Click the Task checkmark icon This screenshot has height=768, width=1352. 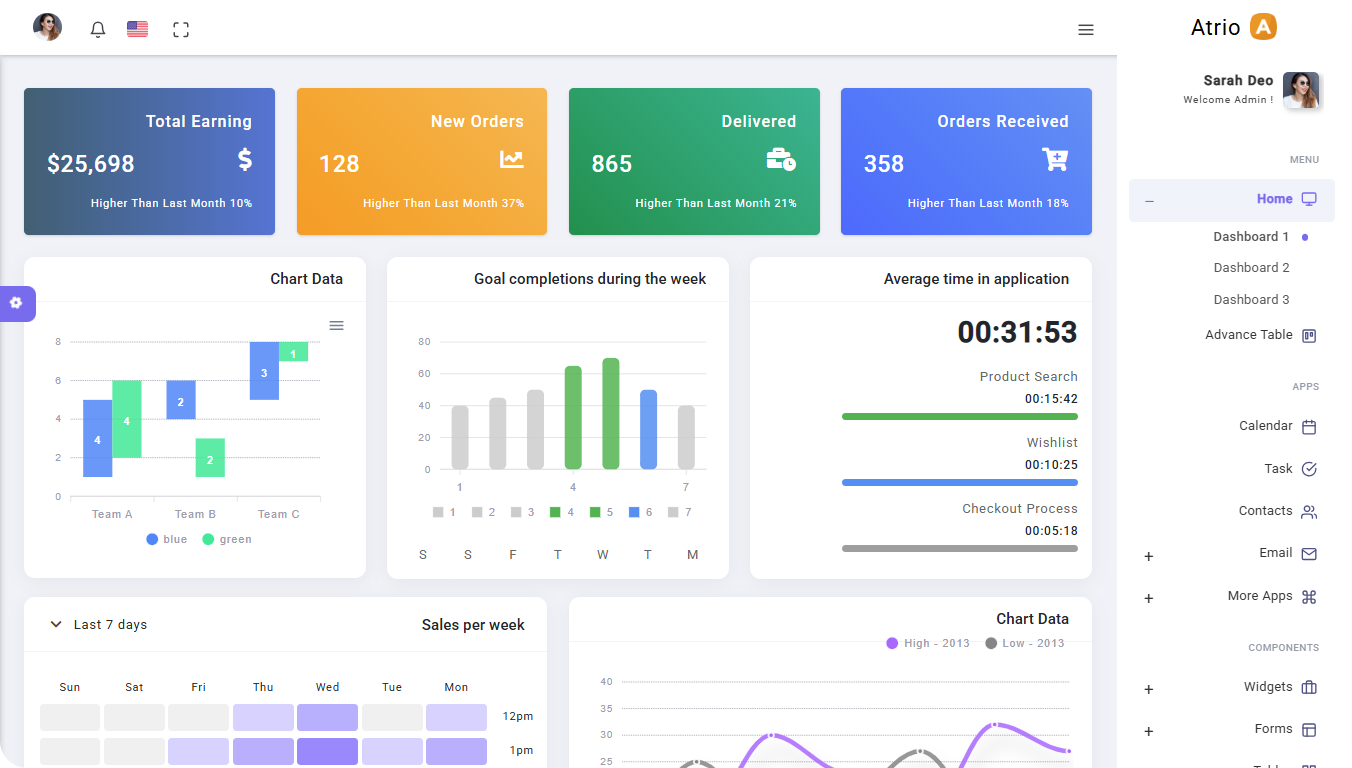click(x=1309, y=469)
